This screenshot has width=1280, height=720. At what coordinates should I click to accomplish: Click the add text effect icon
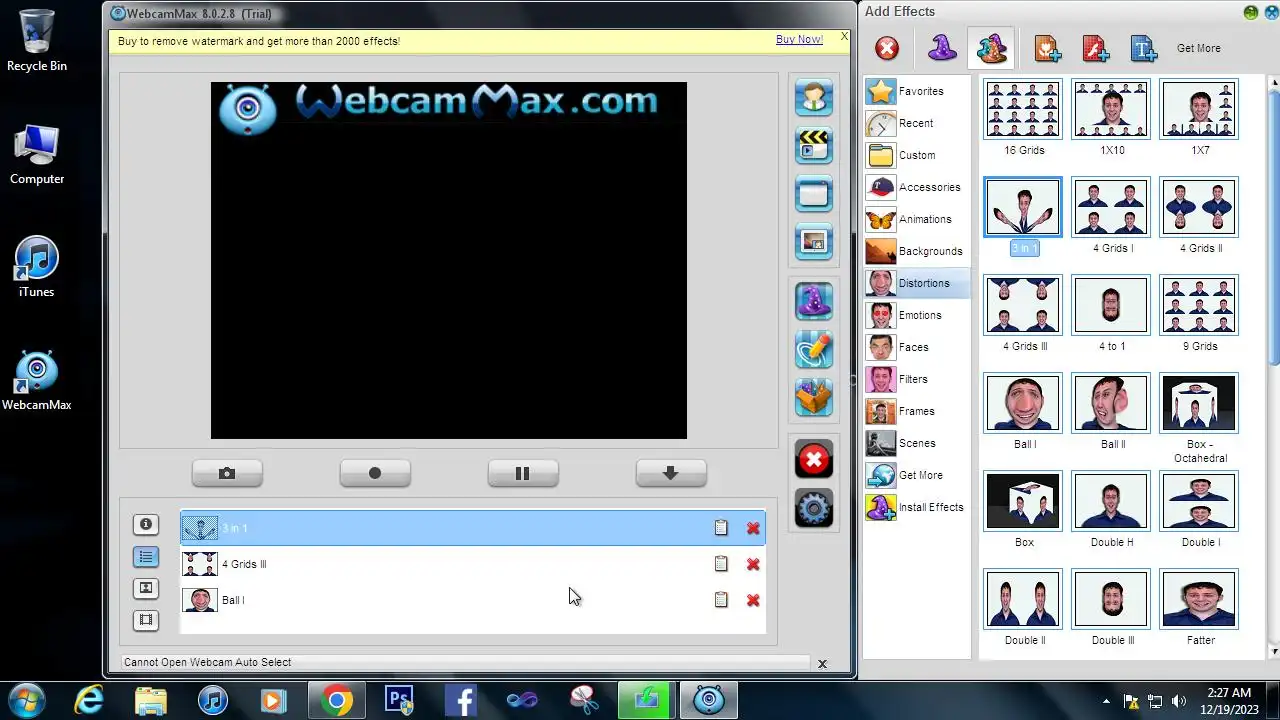1143,48
